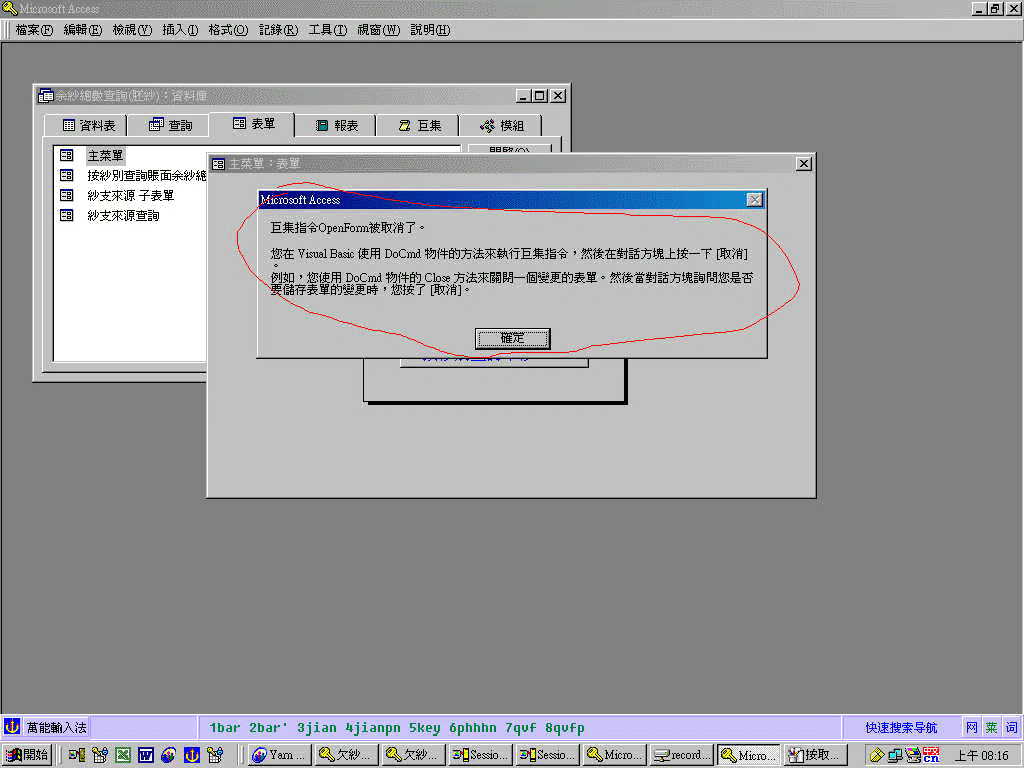Open the 模組 tab in database window

click(502, 125)
